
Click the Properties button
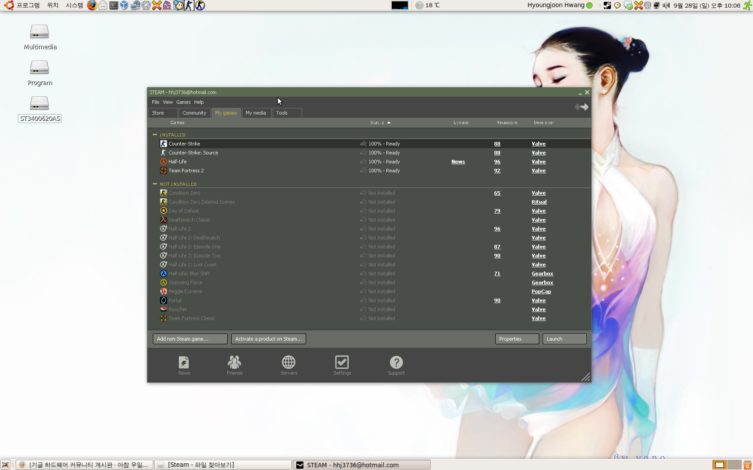[x=517, y=339]
